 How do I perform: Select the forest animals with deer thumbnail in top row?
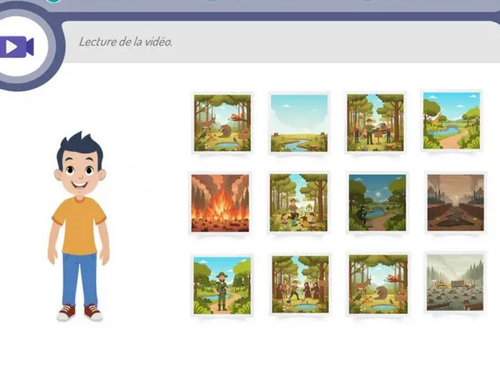[x=223, y=123]
